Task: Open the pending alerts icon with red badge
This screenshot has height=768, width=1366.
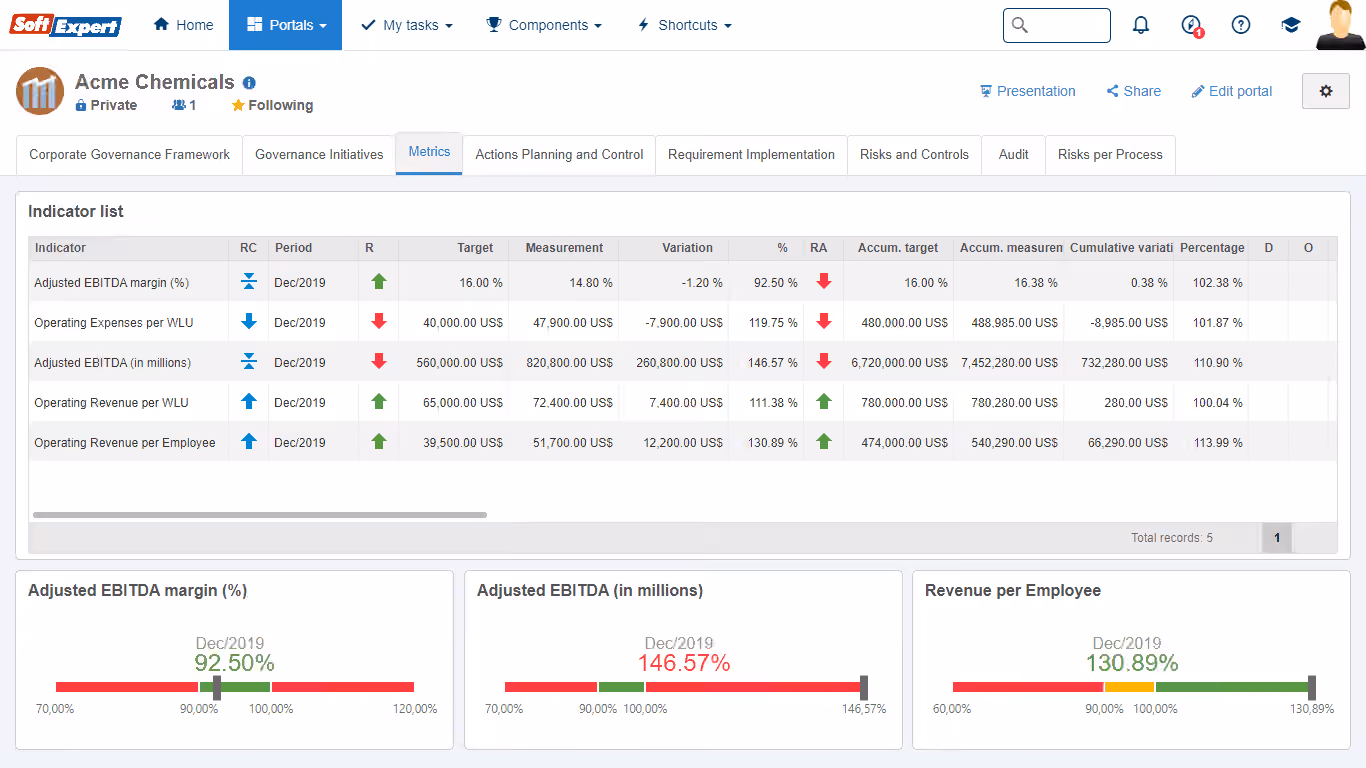Action: coord(1191,26)
